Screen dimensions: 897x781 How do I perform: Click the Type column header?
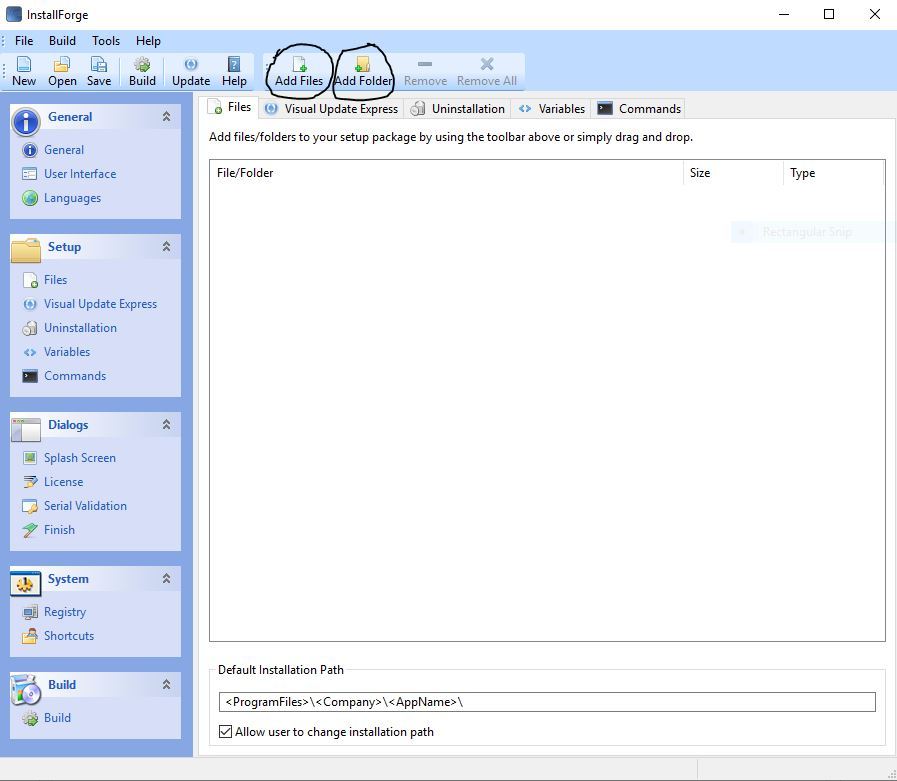pos(834,173)
